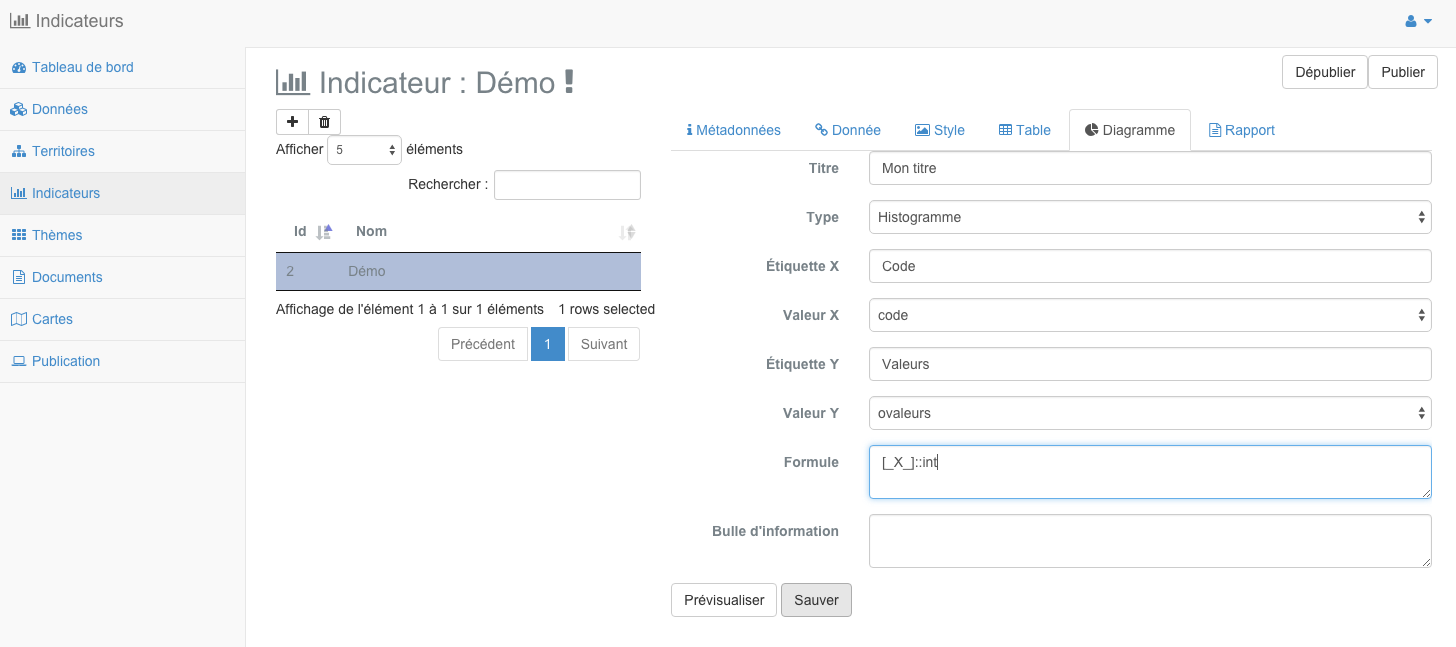Click the Nom column header
Image resolution: width=1456 pixels, height=647 pixels.
371,231
